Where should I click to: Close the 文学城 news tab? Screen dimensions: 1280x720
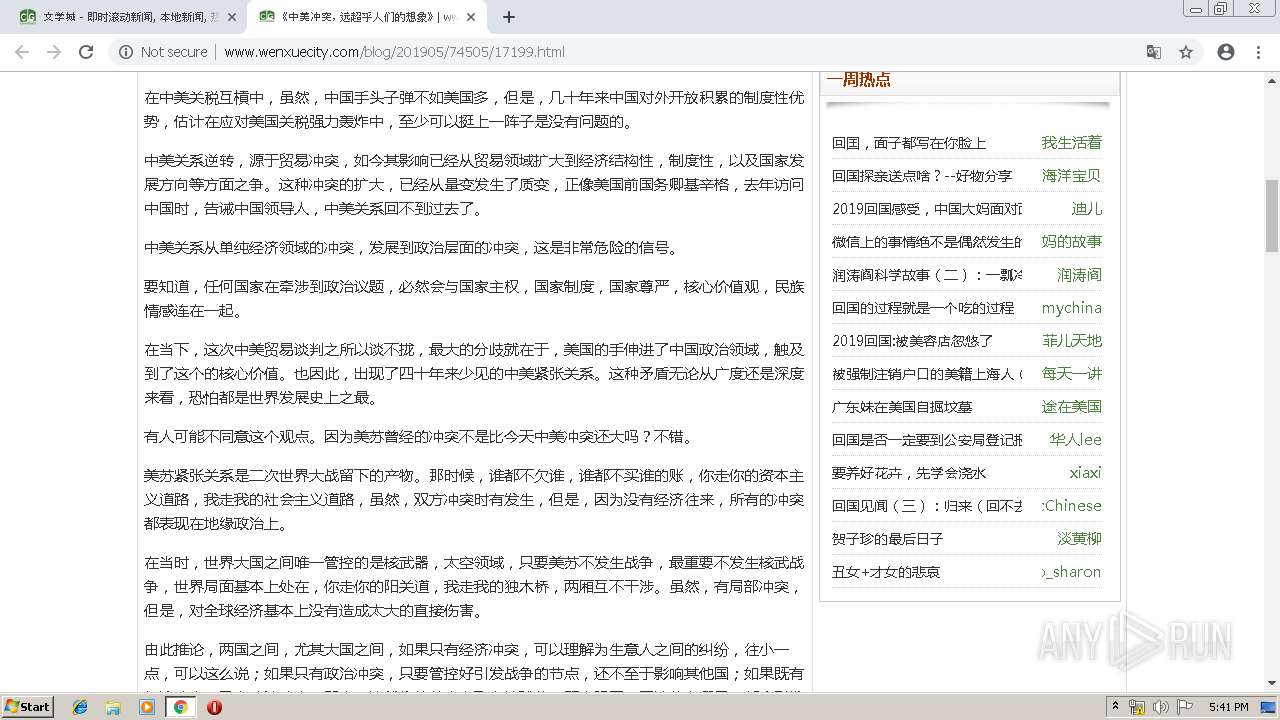232,17
